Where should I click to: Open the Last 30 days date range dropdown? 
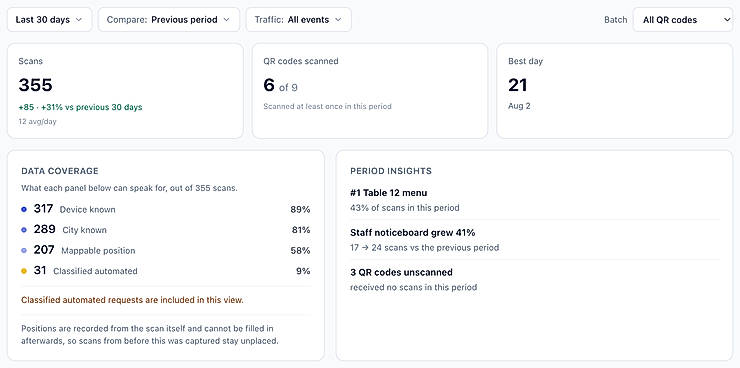pos(50,20)
